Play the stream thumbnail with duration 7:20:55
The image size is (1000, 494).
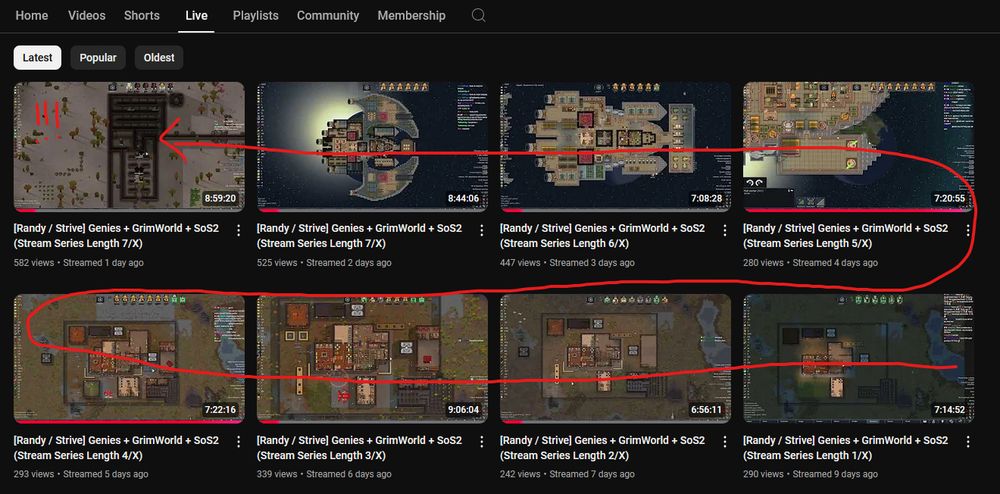point(858,147)
